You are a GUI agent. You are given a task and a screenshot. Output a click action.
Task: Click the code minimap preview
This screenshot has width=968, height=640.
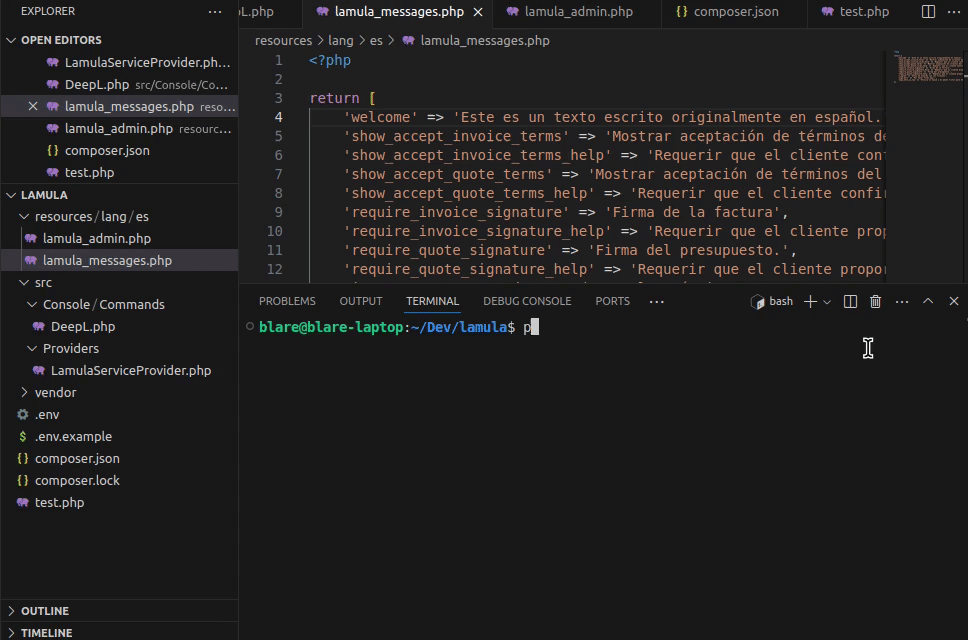click(926, 68)
